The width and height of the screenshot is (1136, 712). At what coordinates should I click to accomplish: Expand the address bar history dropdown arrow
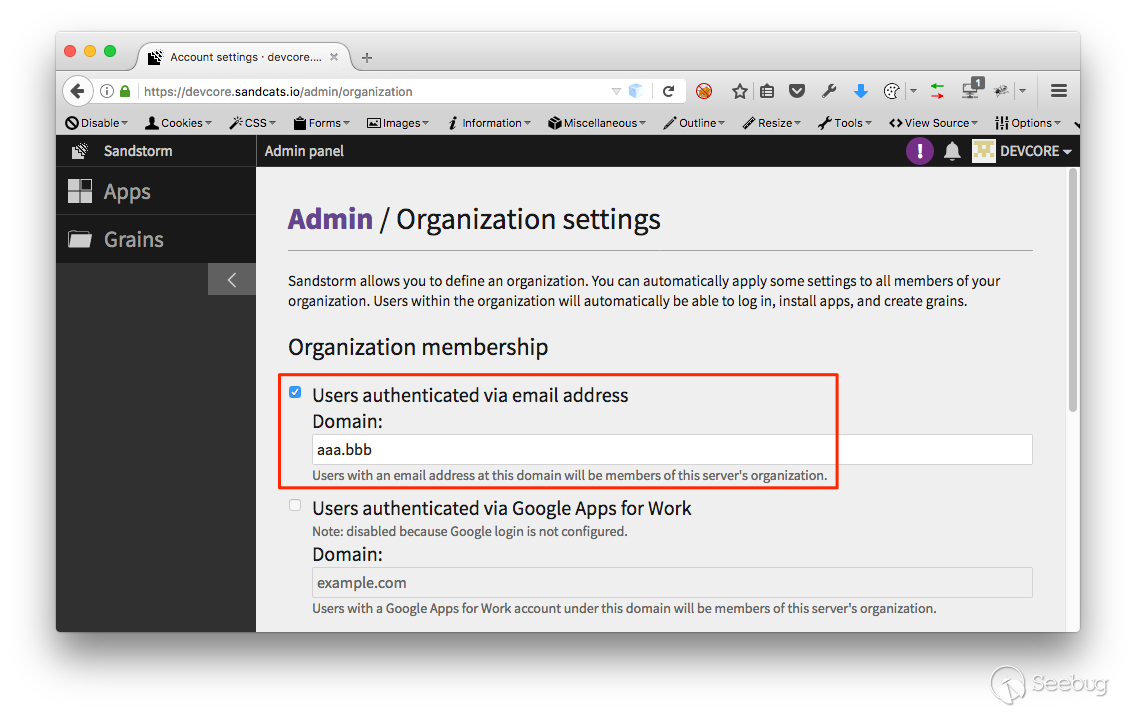pyautogui.click(x=616, y=91)
